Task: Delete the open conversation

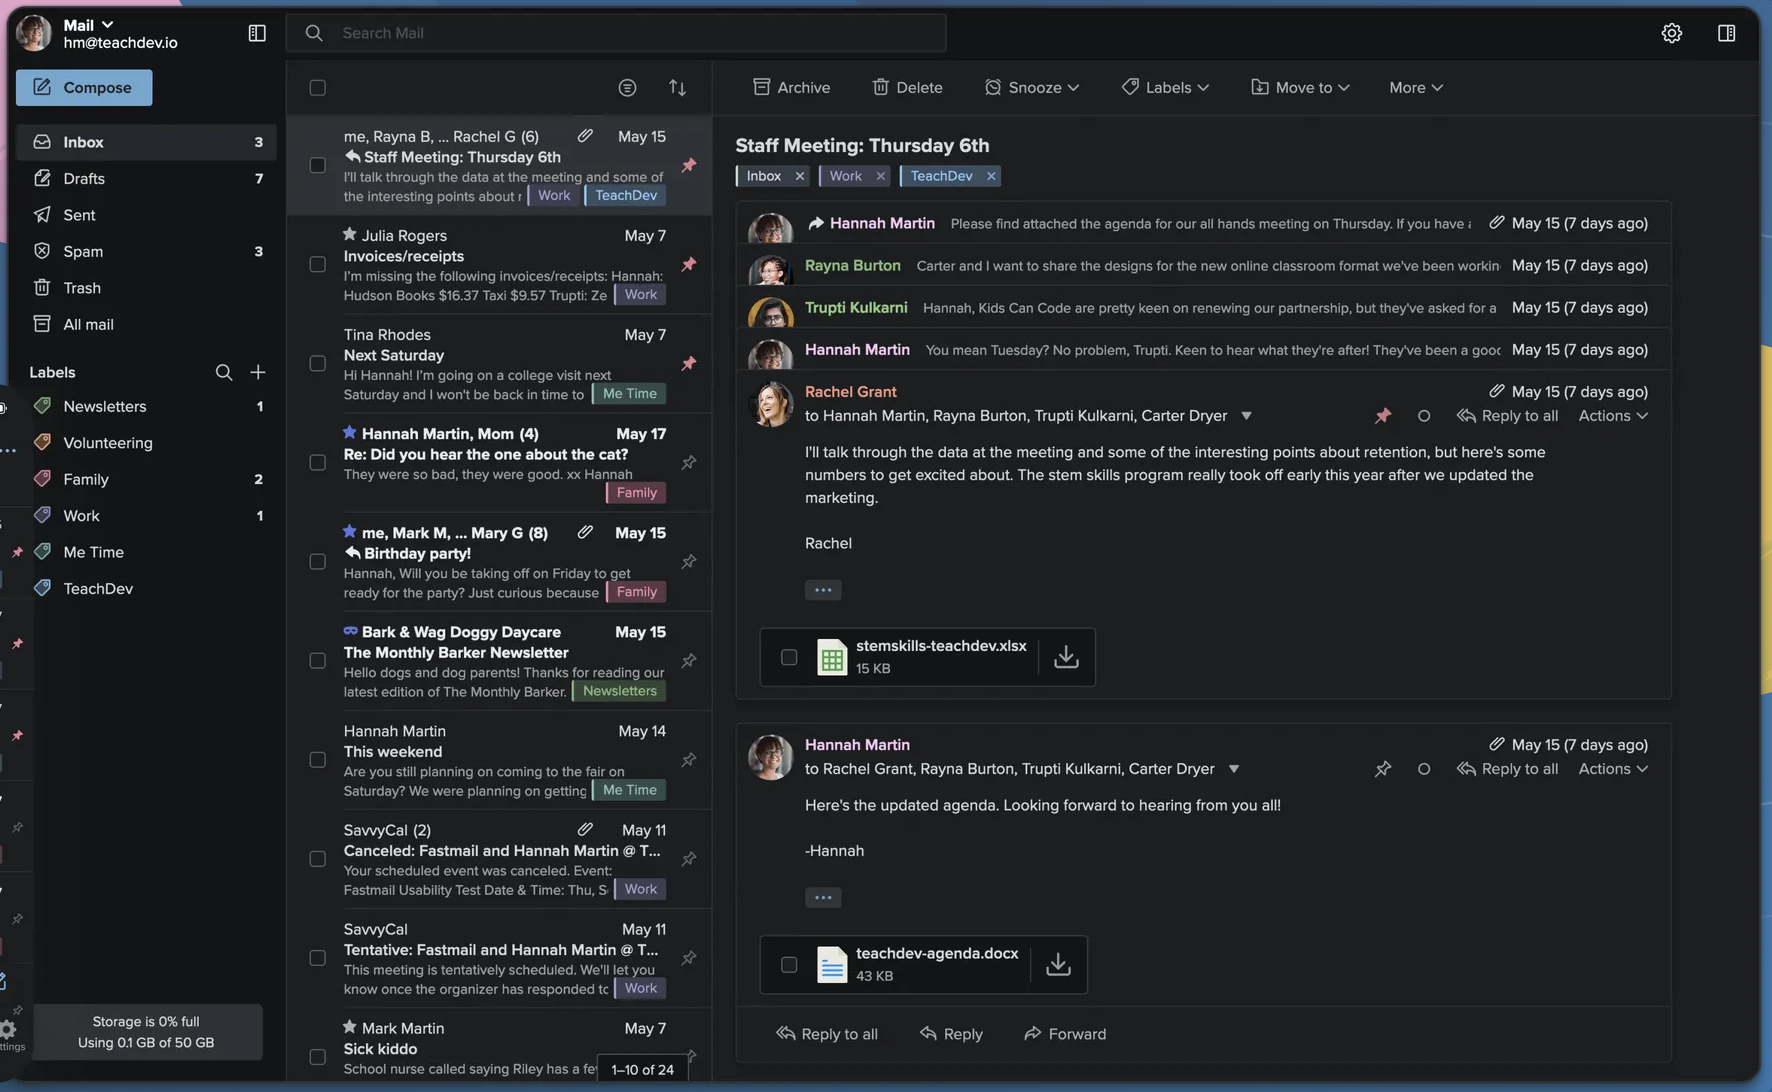Action: [906, 87]
